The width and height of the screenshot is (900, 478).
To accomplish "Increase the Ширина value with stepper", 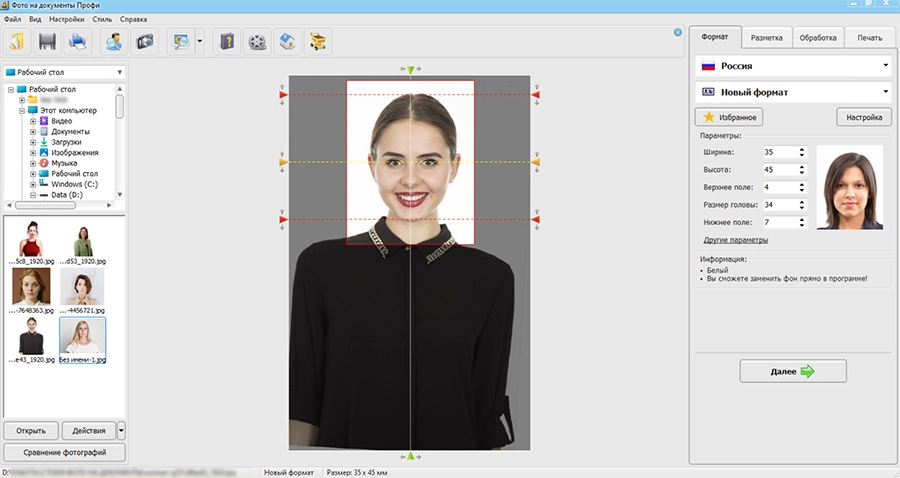I will tap(802, 149).
